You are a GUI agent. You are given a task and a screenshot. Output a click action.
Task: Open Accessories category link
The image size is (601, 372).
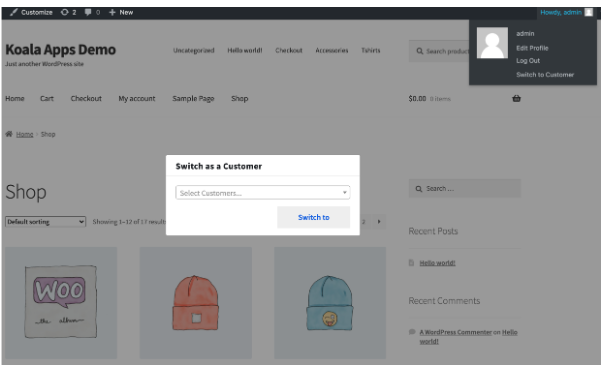click(x=332, y=50)
